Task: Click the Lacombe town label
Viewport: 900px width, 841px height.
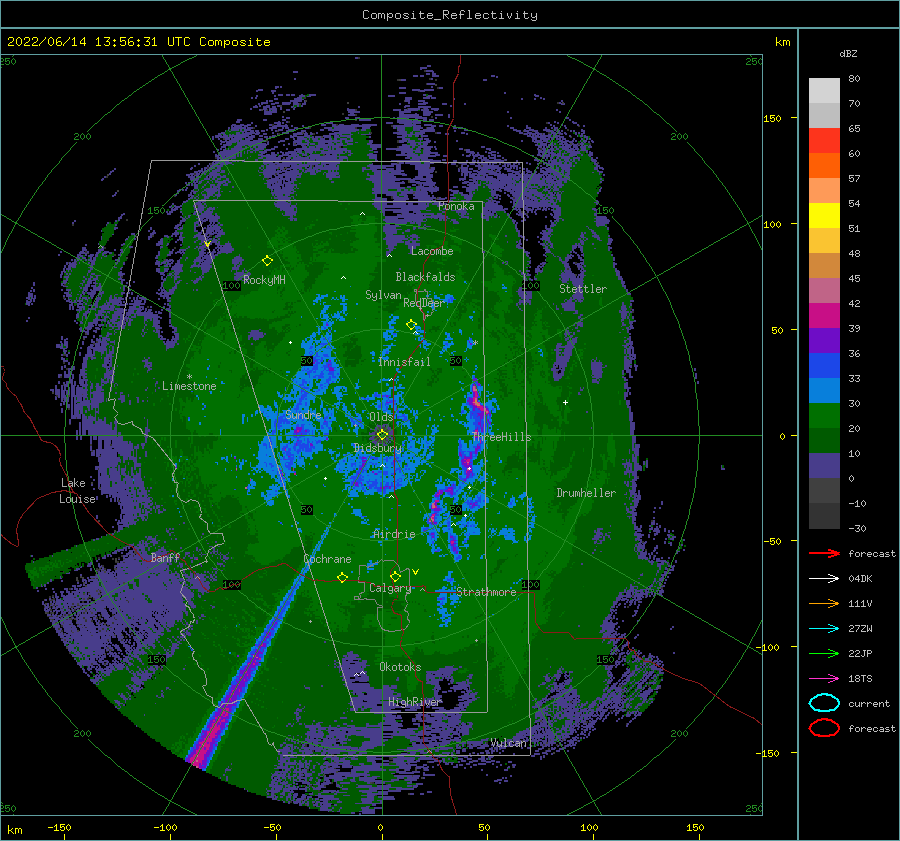Action: click(x=432, y=251)
